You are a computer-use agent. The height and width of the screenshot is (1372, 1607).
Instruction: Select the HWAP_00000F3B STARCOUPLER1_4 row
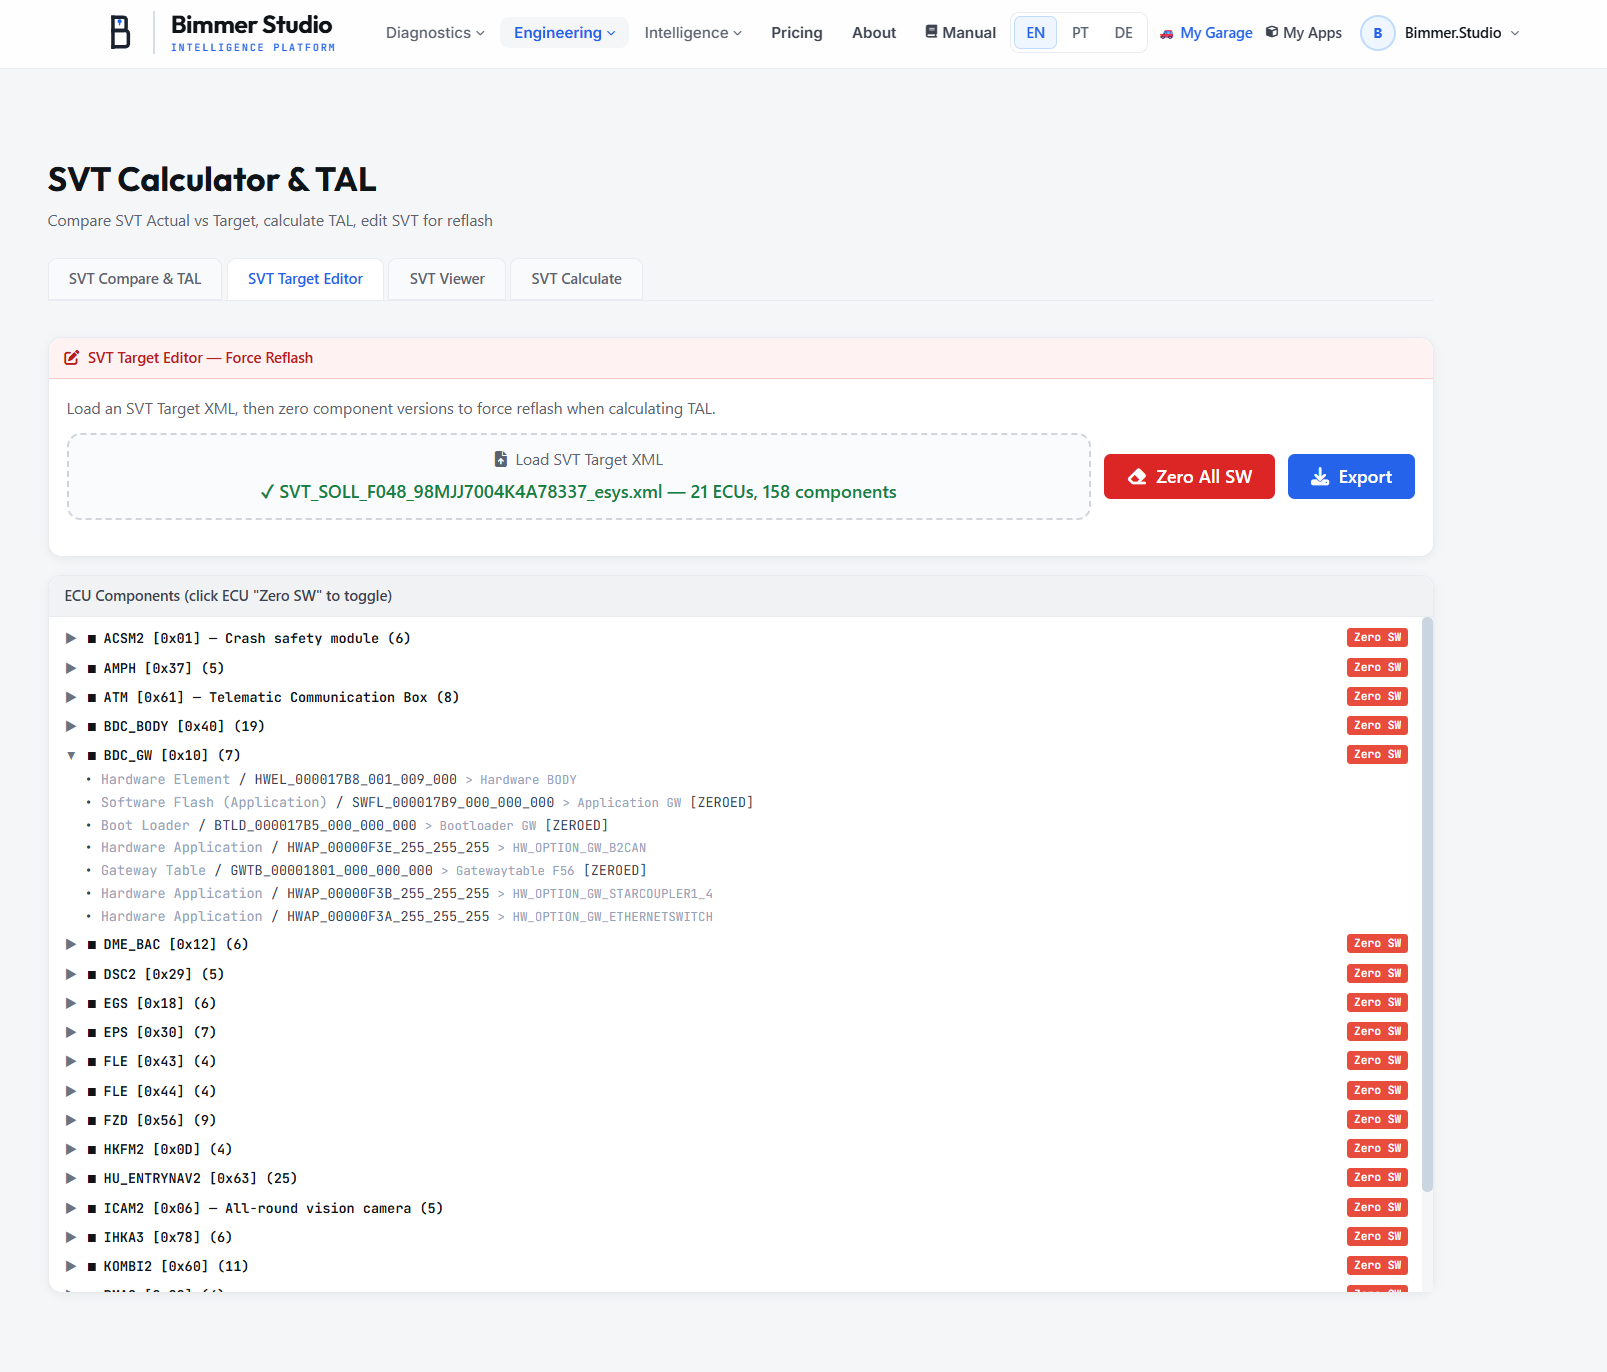(x=400, y=894)
